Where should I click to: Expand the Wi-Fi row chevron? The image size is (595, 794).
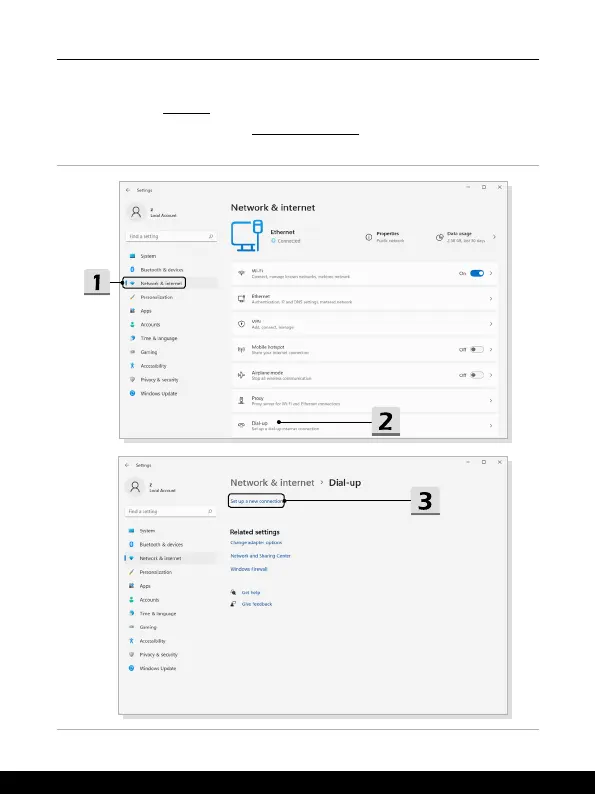(491, 273)
